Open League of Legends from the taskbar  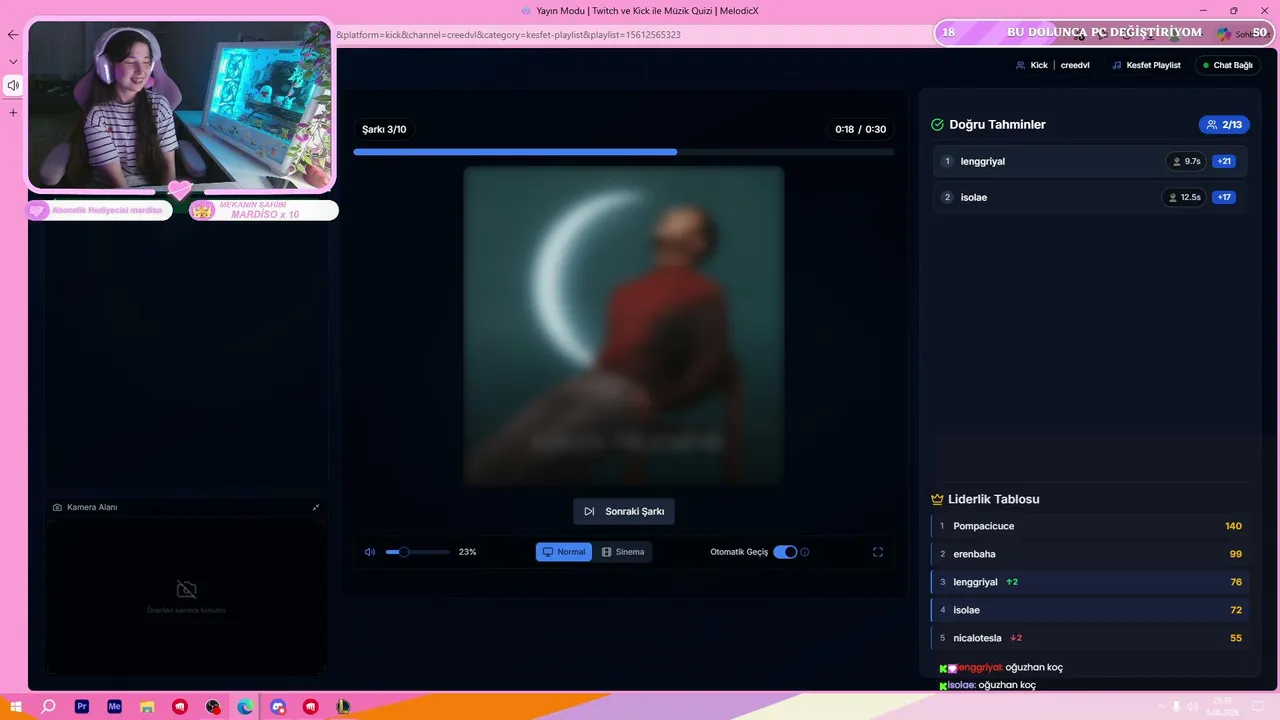click(343, 707)
